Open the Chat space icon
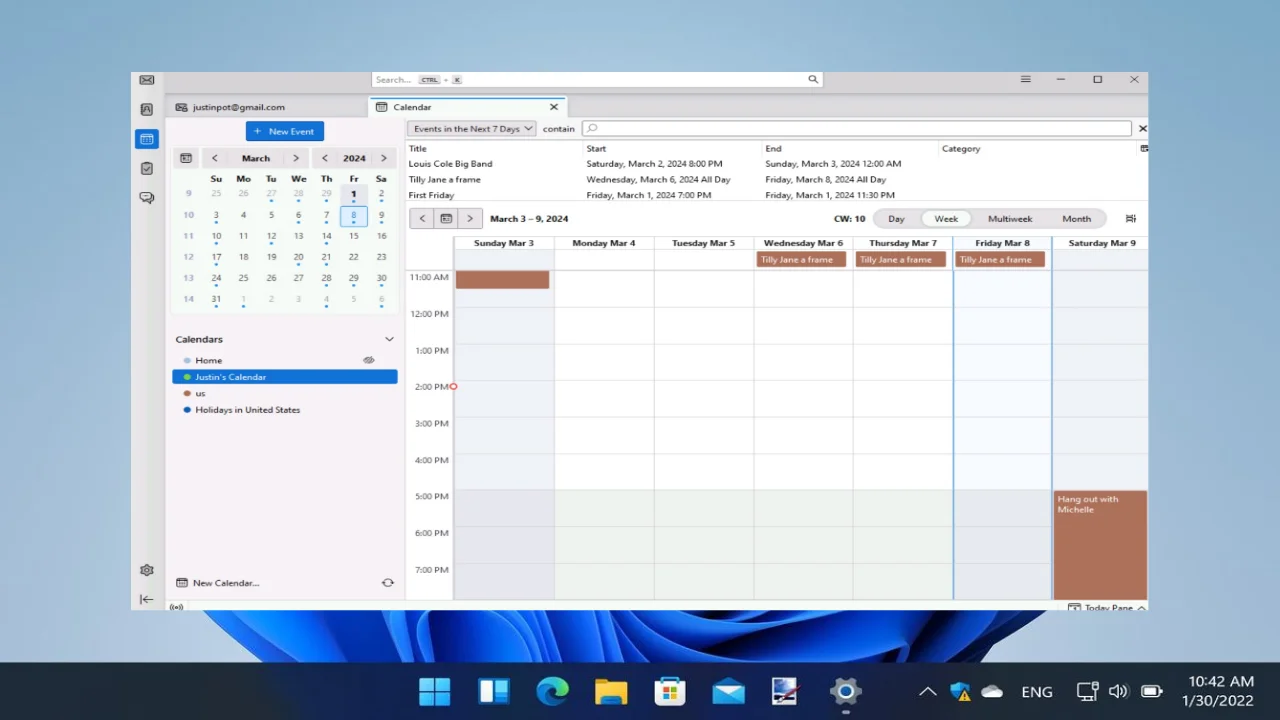 (x=147, y=198)
